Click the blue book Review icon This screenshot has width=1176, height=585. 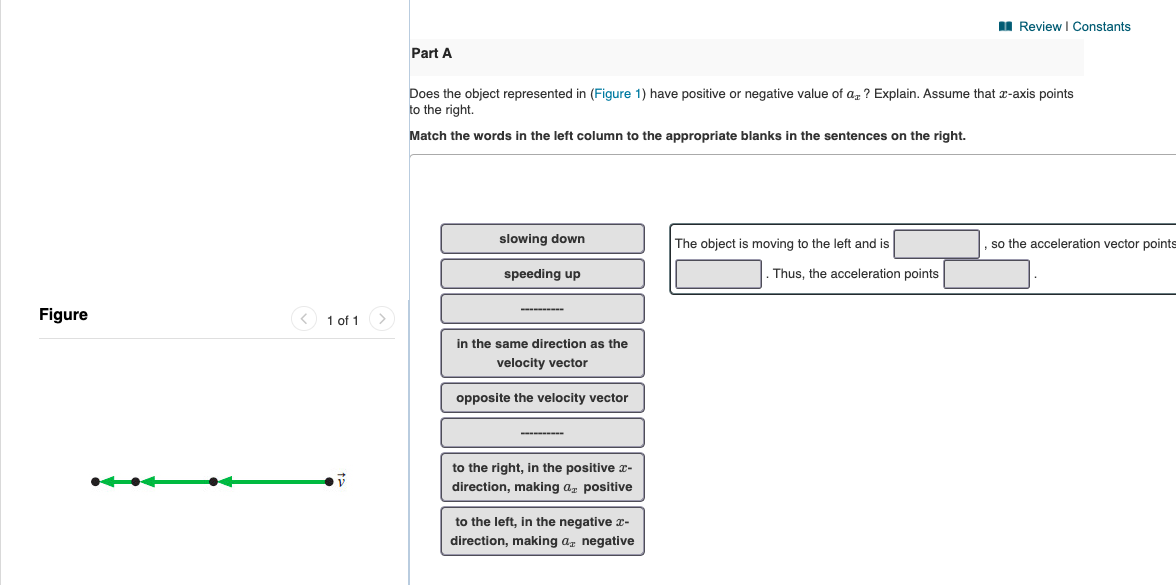(1004, 26)
